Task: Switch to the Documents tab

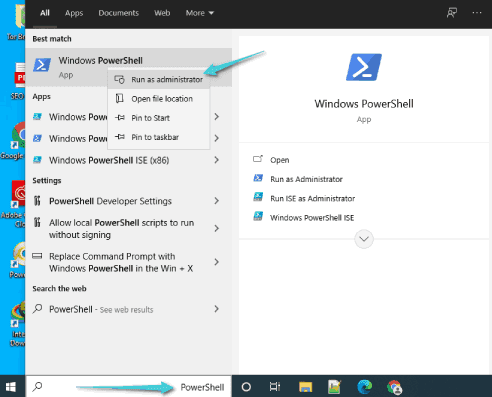Action: coord(118,13)
